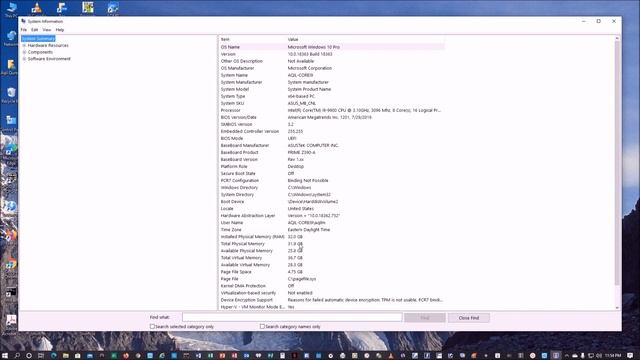
Task: Launch Microsoft Edge from taskbar
Action: [53, 356]
